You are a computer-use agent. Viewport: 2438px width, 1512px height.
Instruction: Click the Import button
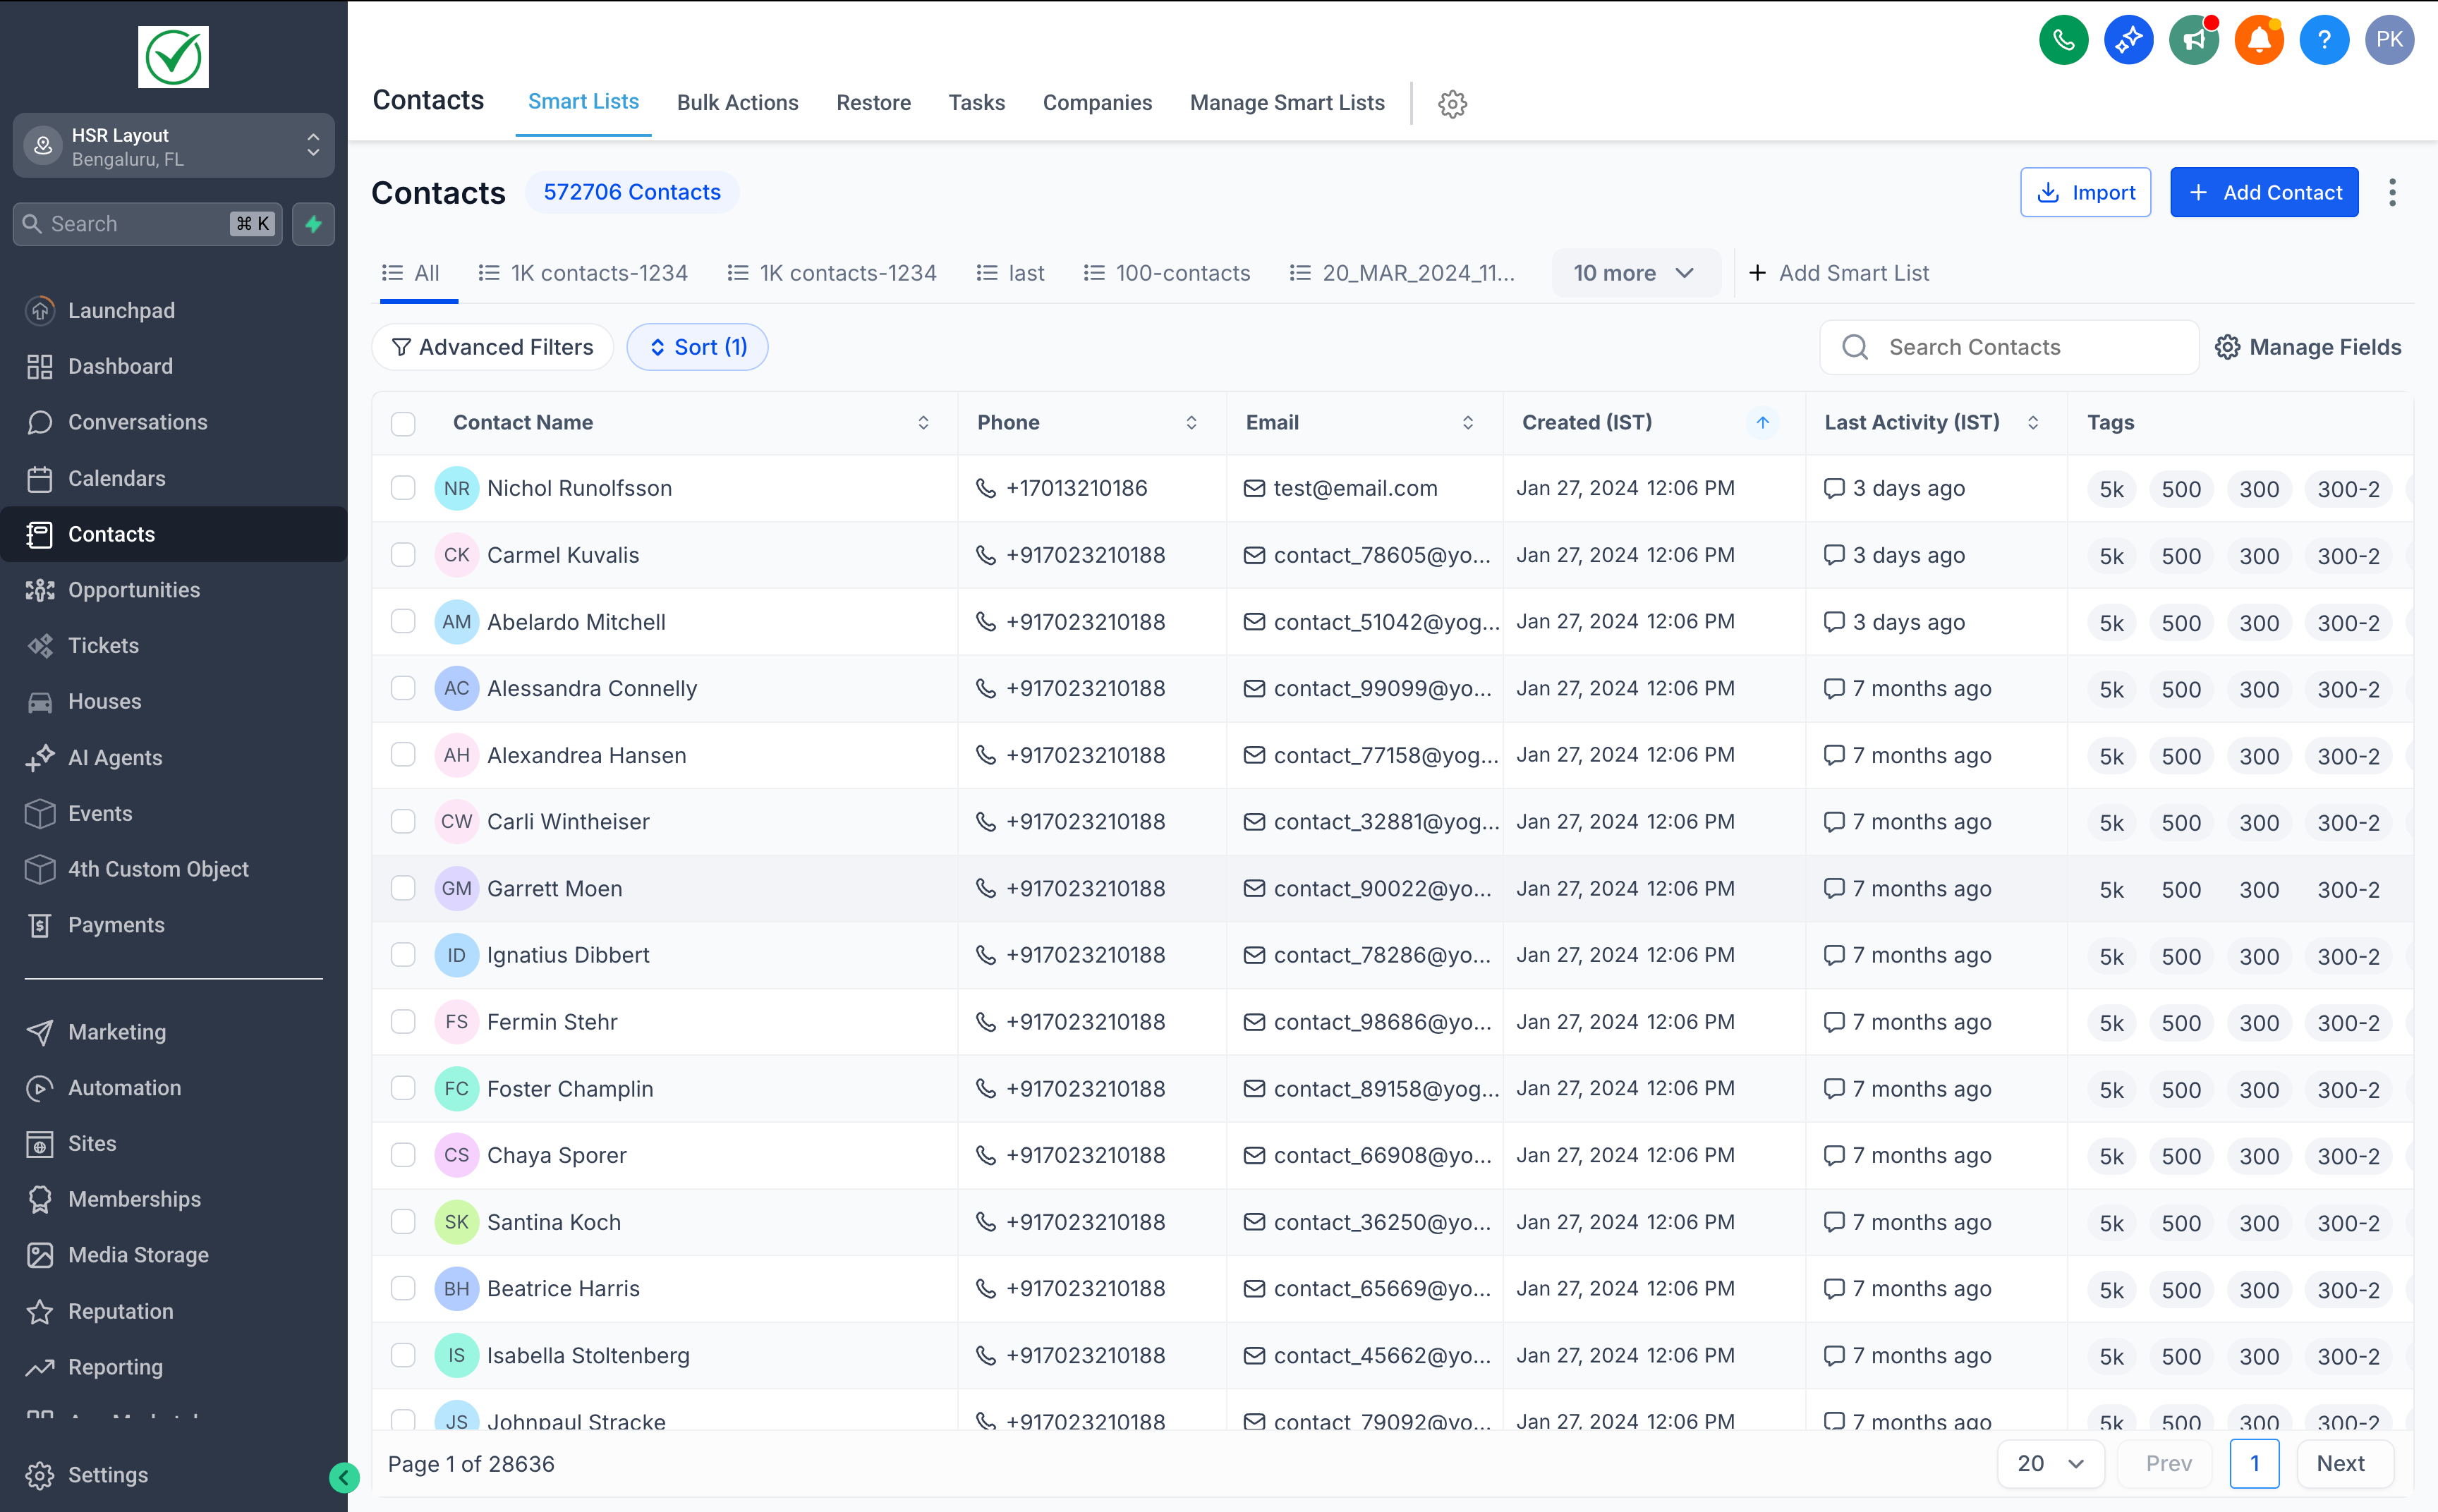point(2085,192)
